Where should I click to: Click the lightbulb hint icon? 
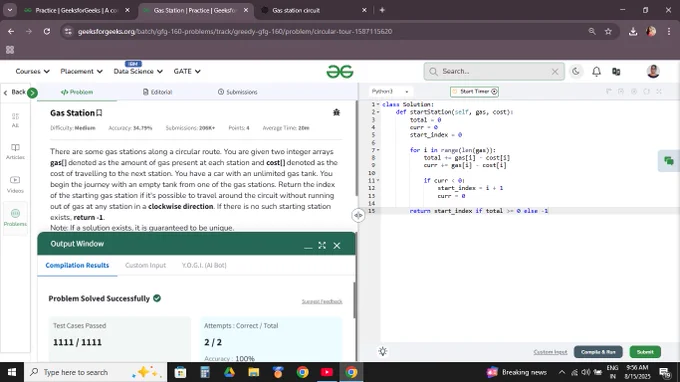[x=382, y=352]
